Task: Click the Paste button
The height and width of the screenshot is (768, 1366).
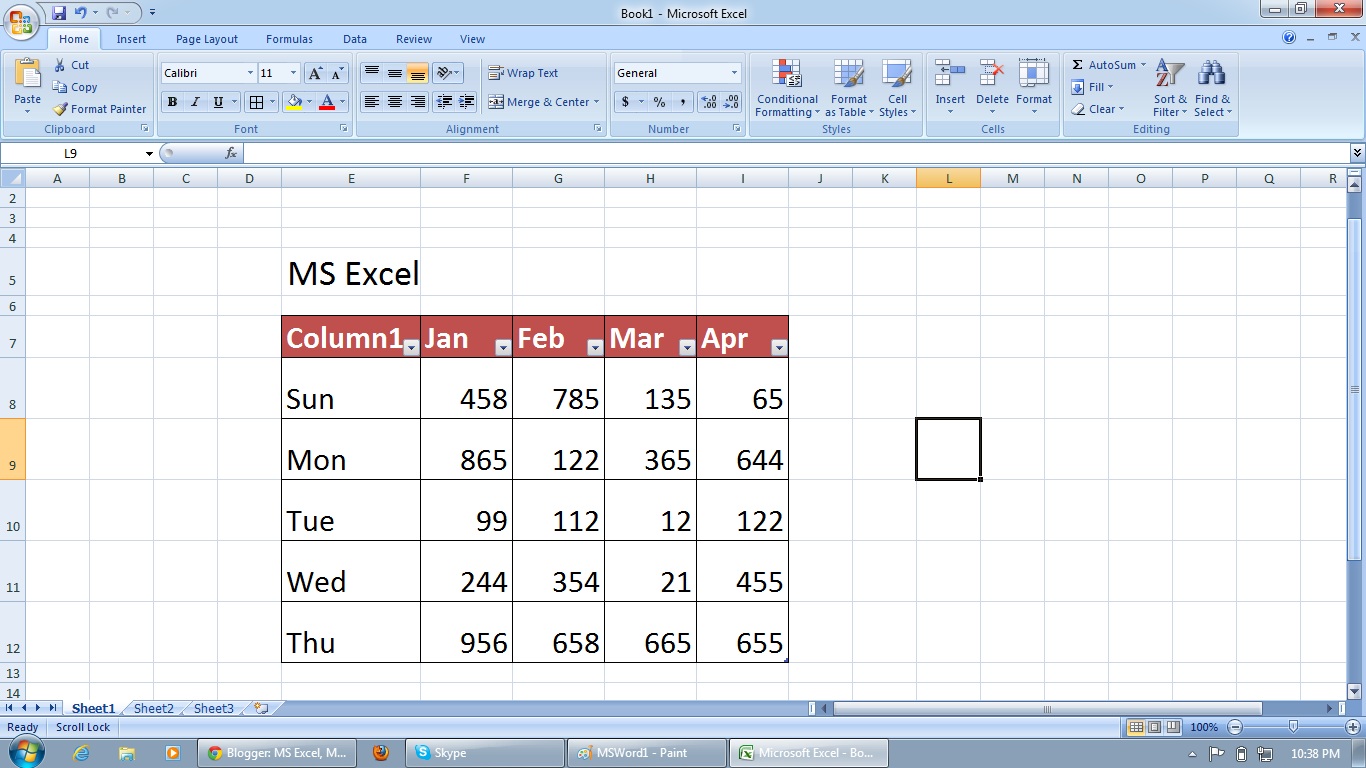Action: tap(28, 86)
